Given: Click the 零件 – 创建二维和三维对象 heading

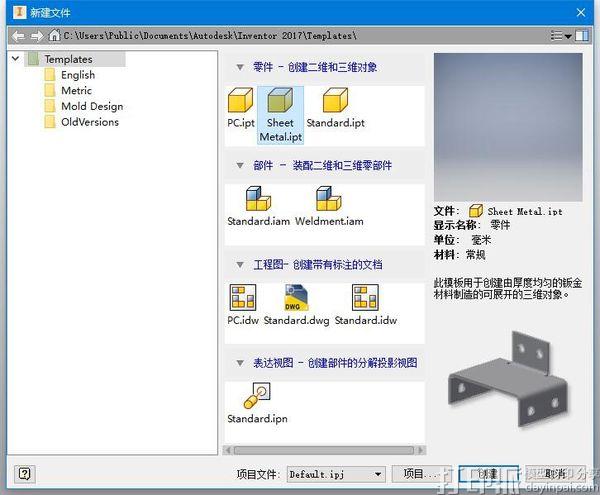Looking at the screenshot, I should click(315, 67).
